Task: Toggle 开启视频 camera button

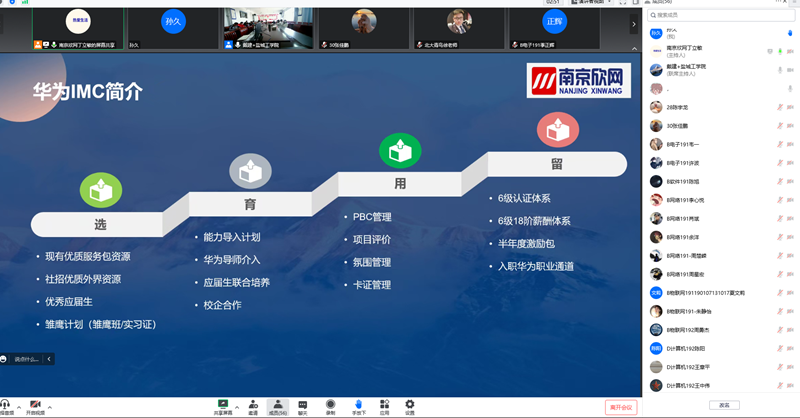Action: click(35, 404)
